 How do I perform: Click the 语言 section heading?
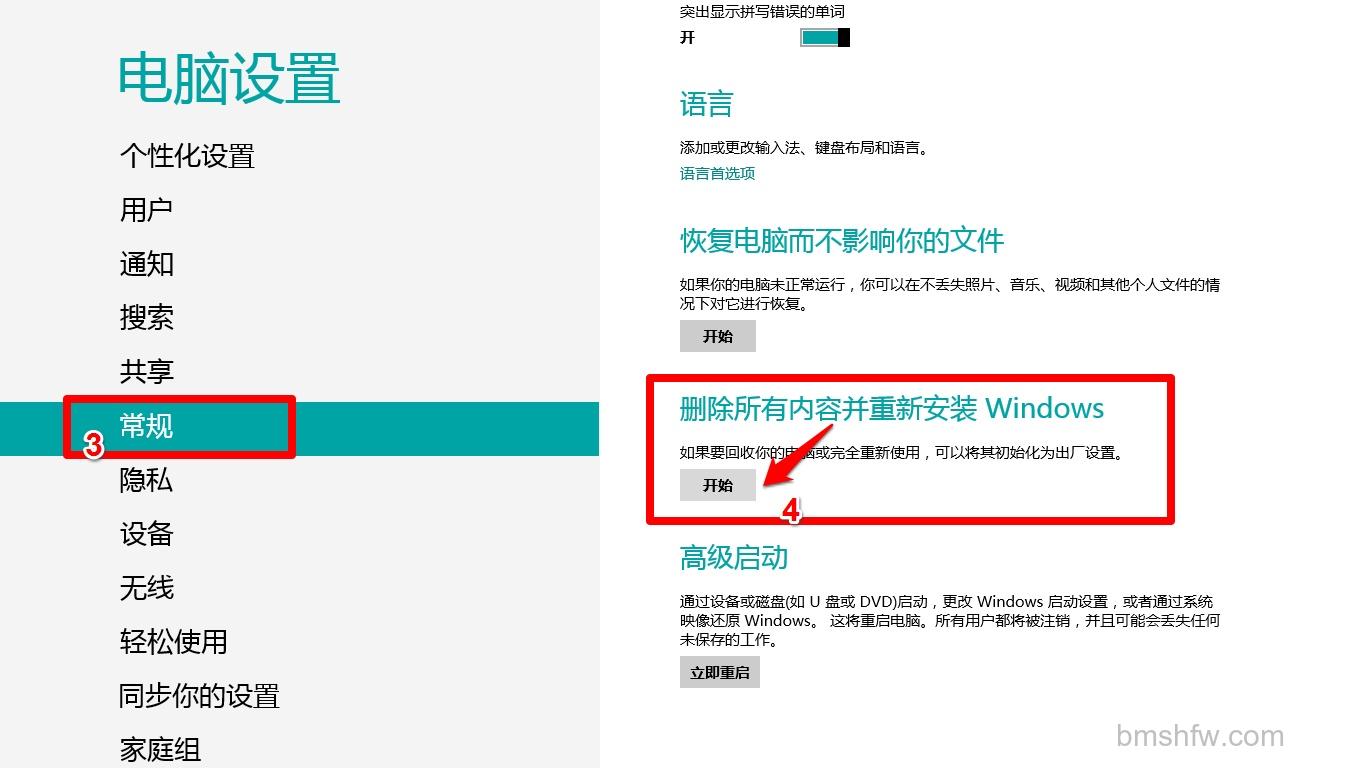pos(707,105)
